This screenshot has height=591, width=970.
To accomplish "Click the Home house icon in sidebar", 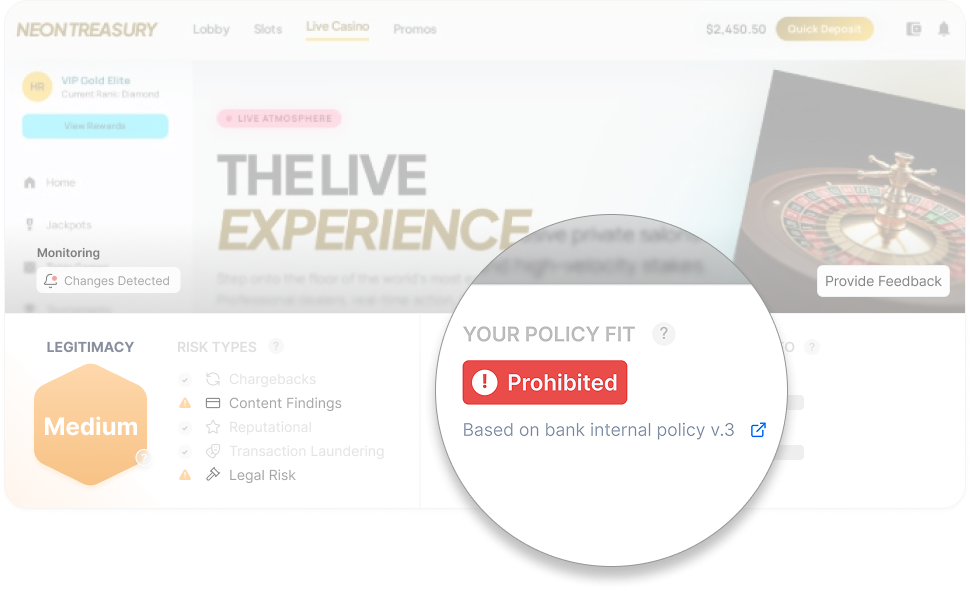I will (x=30, y=183).
